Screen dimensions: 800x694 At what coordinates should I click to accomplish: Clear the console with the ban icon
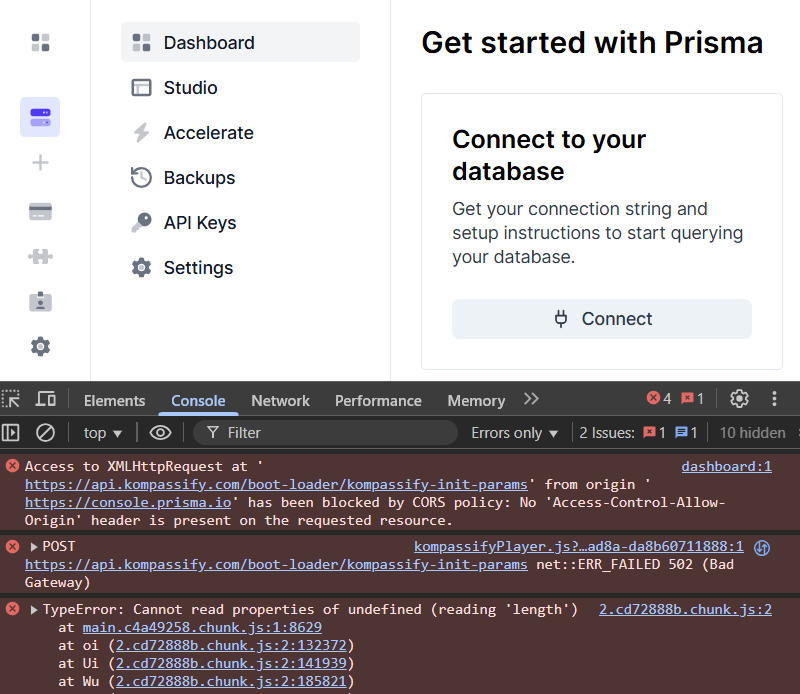coord(45,433)
